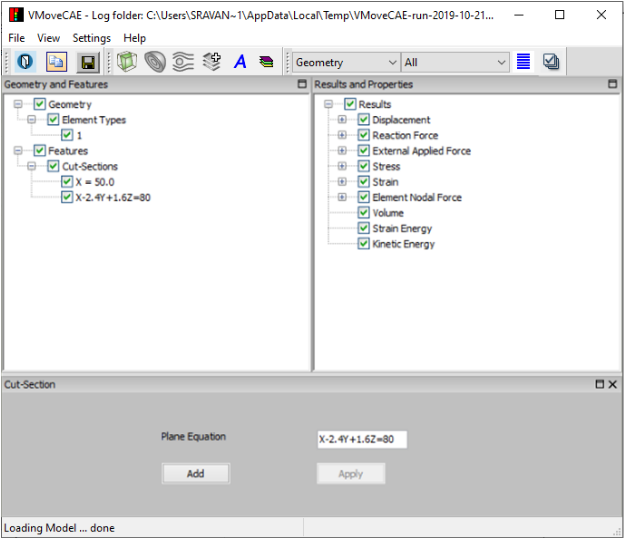The image size is (624, 539).
Task: Click the colored stacked layers icon
Action: (x=266, y=62)
